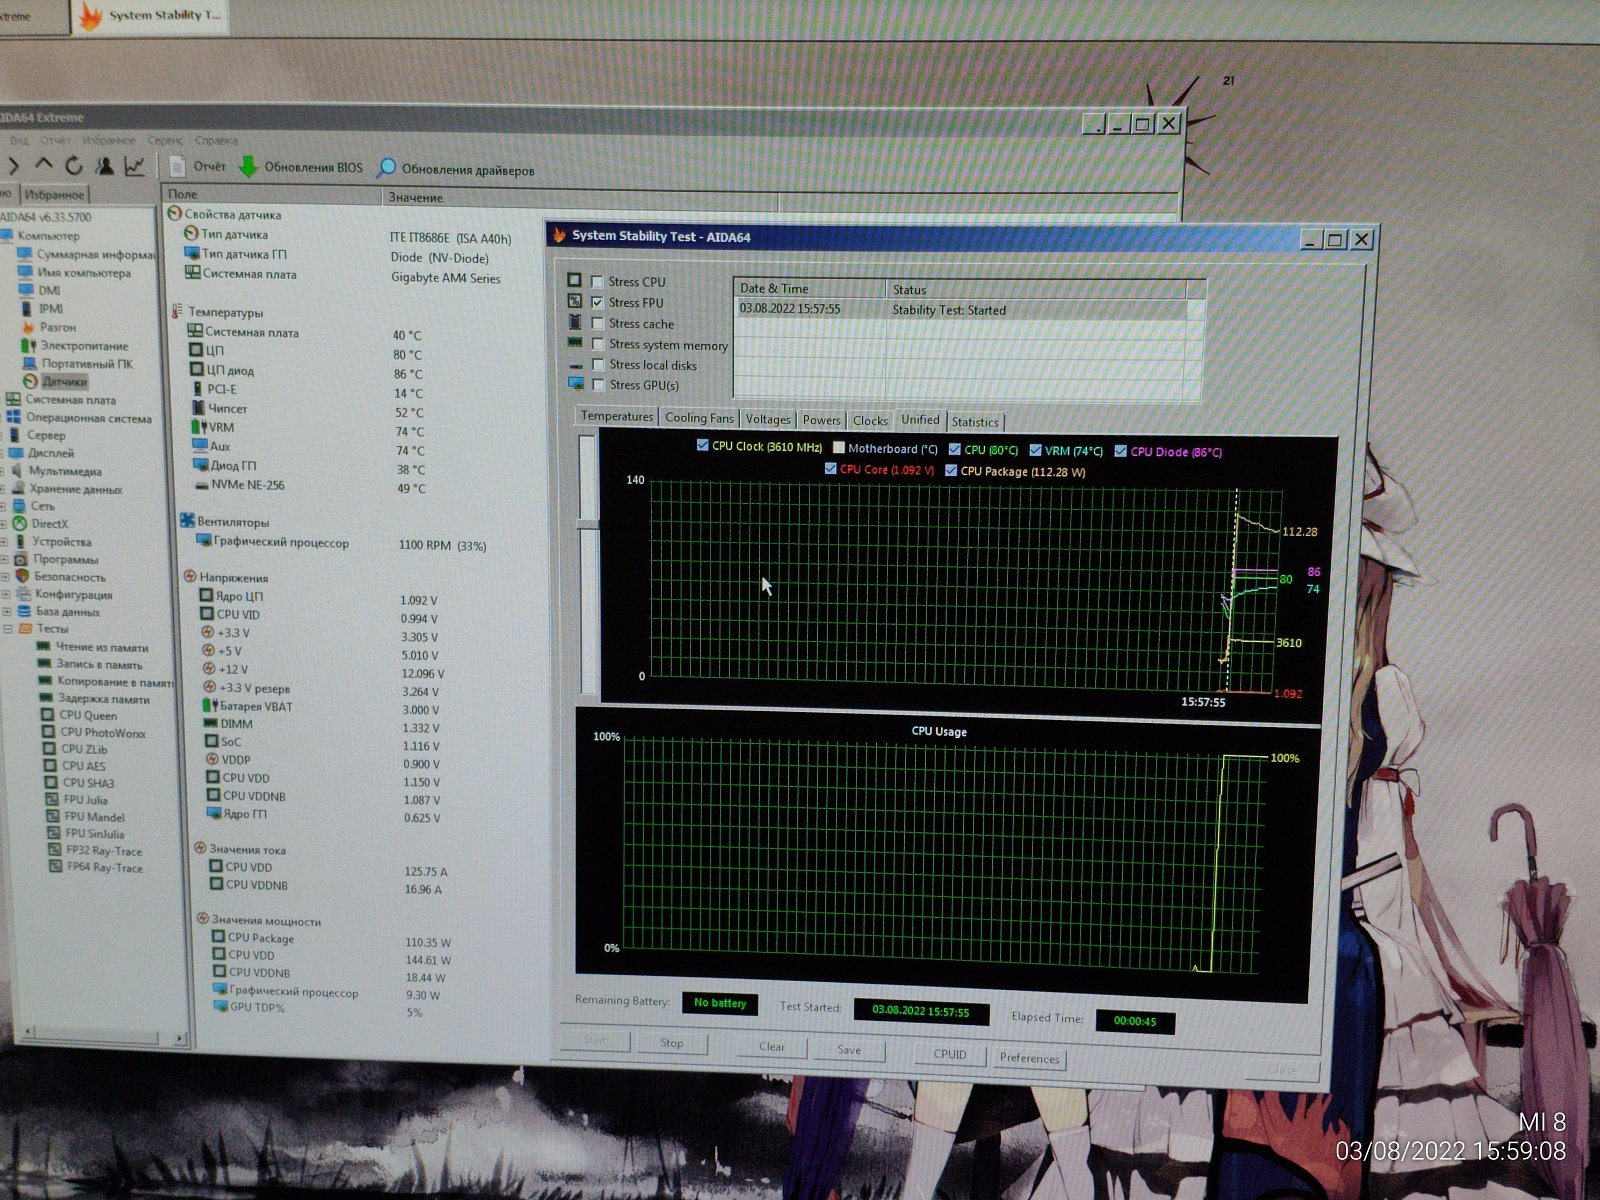Click the forward arrow navigation icon
1600x1200 pixels.
point(14,165)
